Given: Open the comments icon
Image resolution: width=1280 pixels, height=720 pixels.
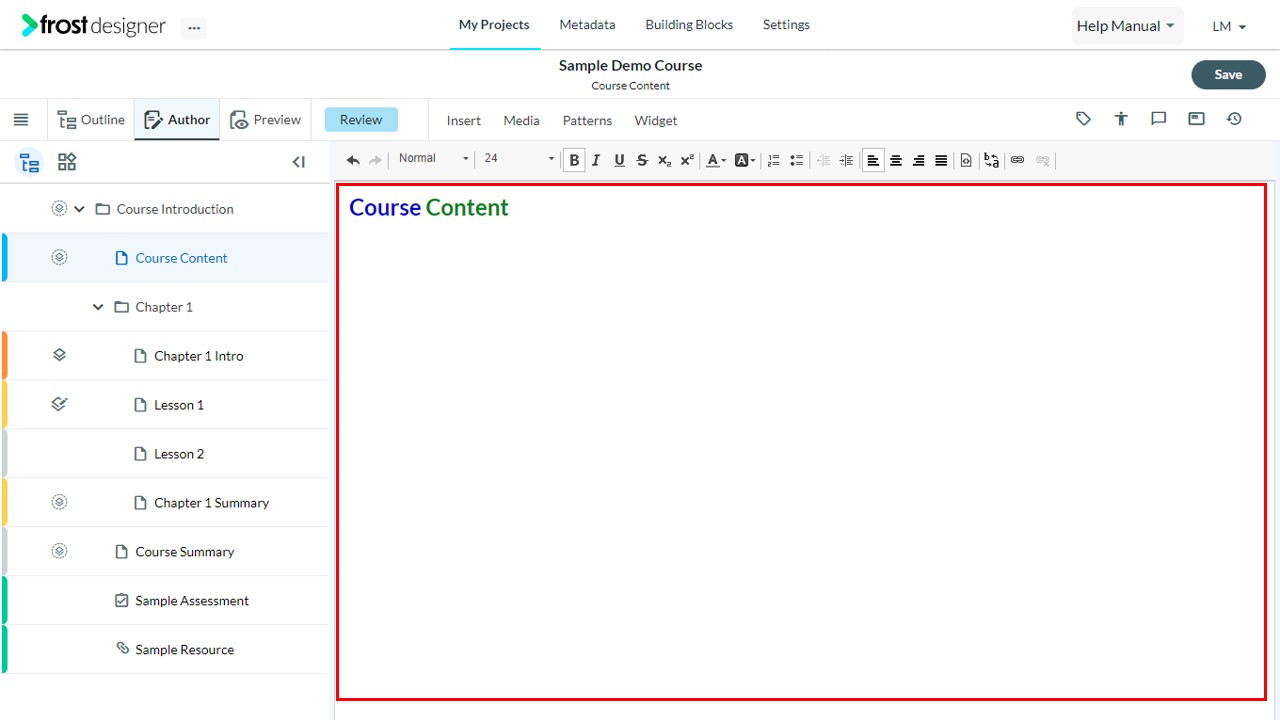Looking at the screenshot, I should pyautogui.click(x=1159, y=119).
